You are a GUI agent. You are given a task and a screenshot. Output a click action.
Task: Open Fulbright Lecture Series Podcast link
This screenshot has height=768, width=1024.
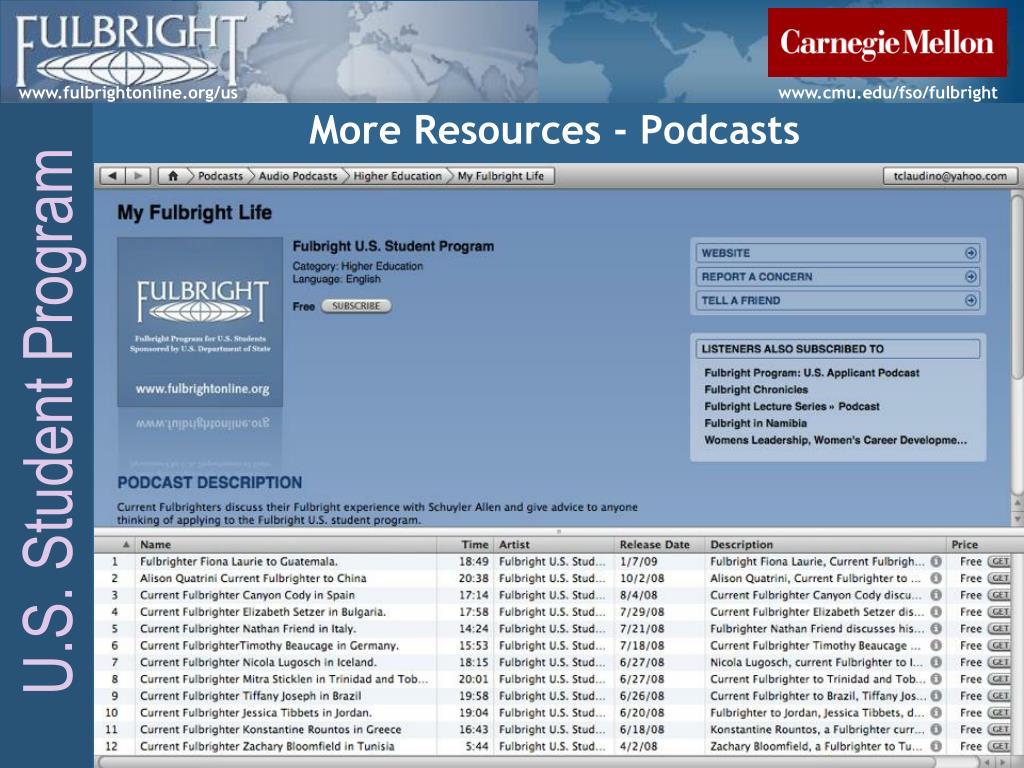point(792,406)
